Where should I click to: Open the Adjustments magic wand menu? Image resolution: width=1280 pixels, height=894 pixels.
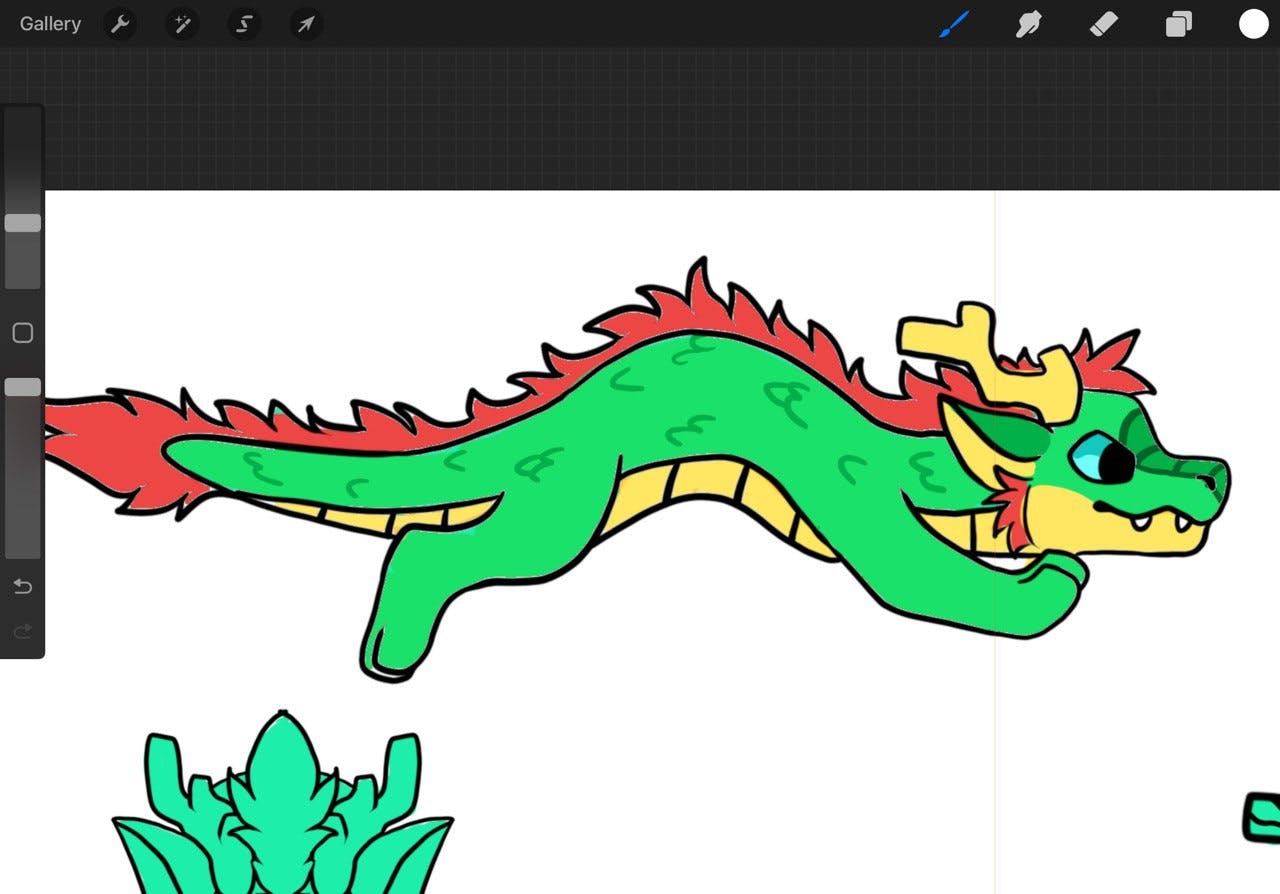(182, 24)
